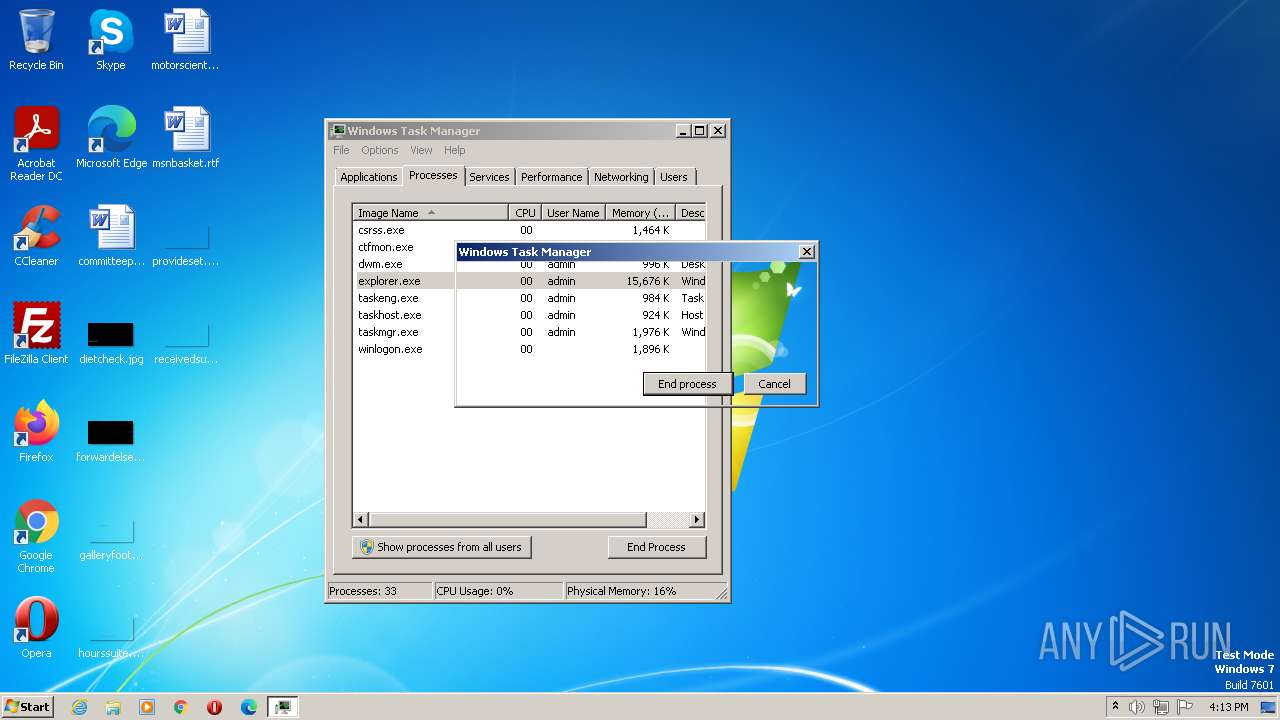Switch to the Performance tab
This screenshot has width=1280, height=720.
point(551,177)
